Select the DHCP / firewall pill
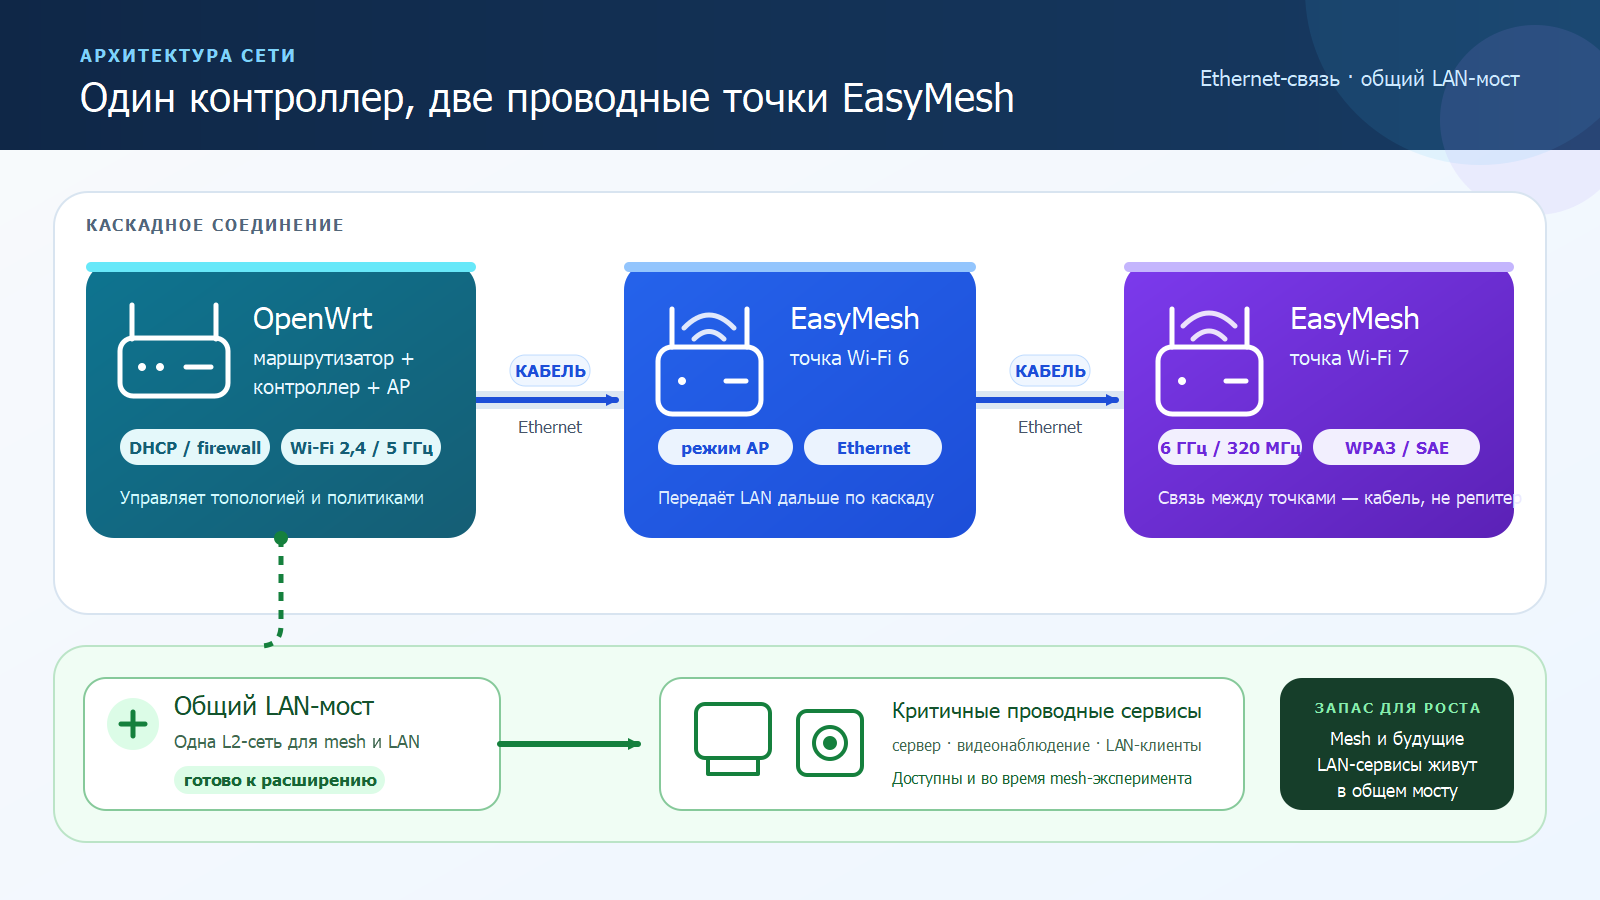This screenshot has height=900, width=1600. coord(195,448)
